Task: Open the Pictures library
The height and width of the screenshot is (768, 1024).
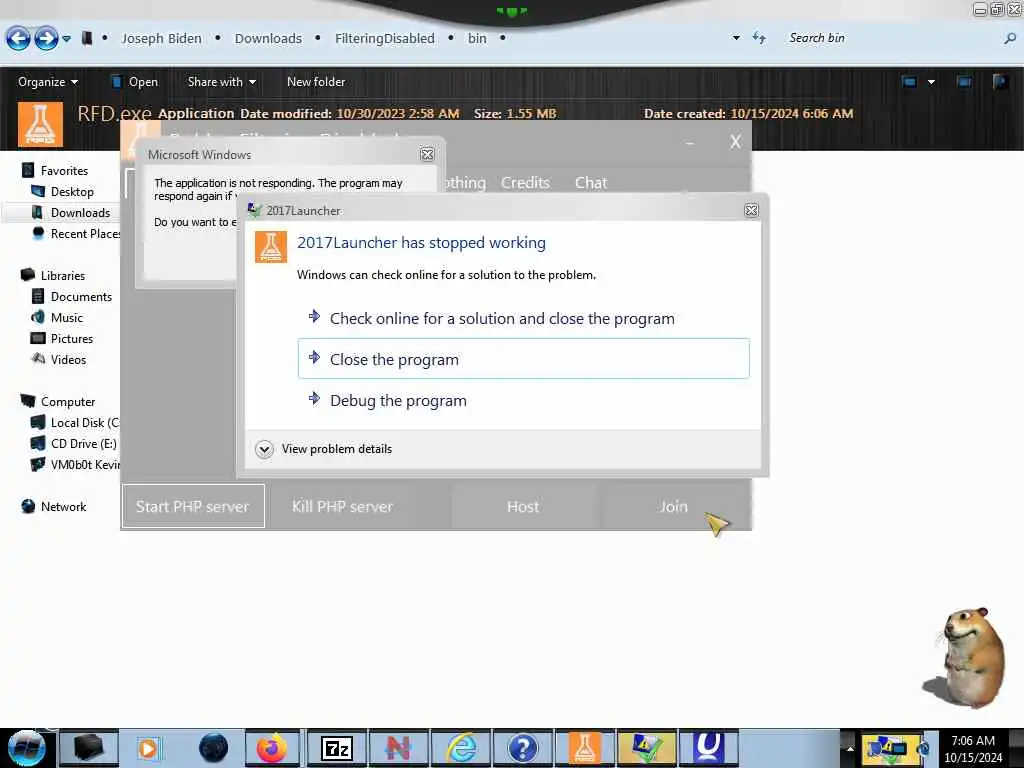Action: click(x=72, y=338)
